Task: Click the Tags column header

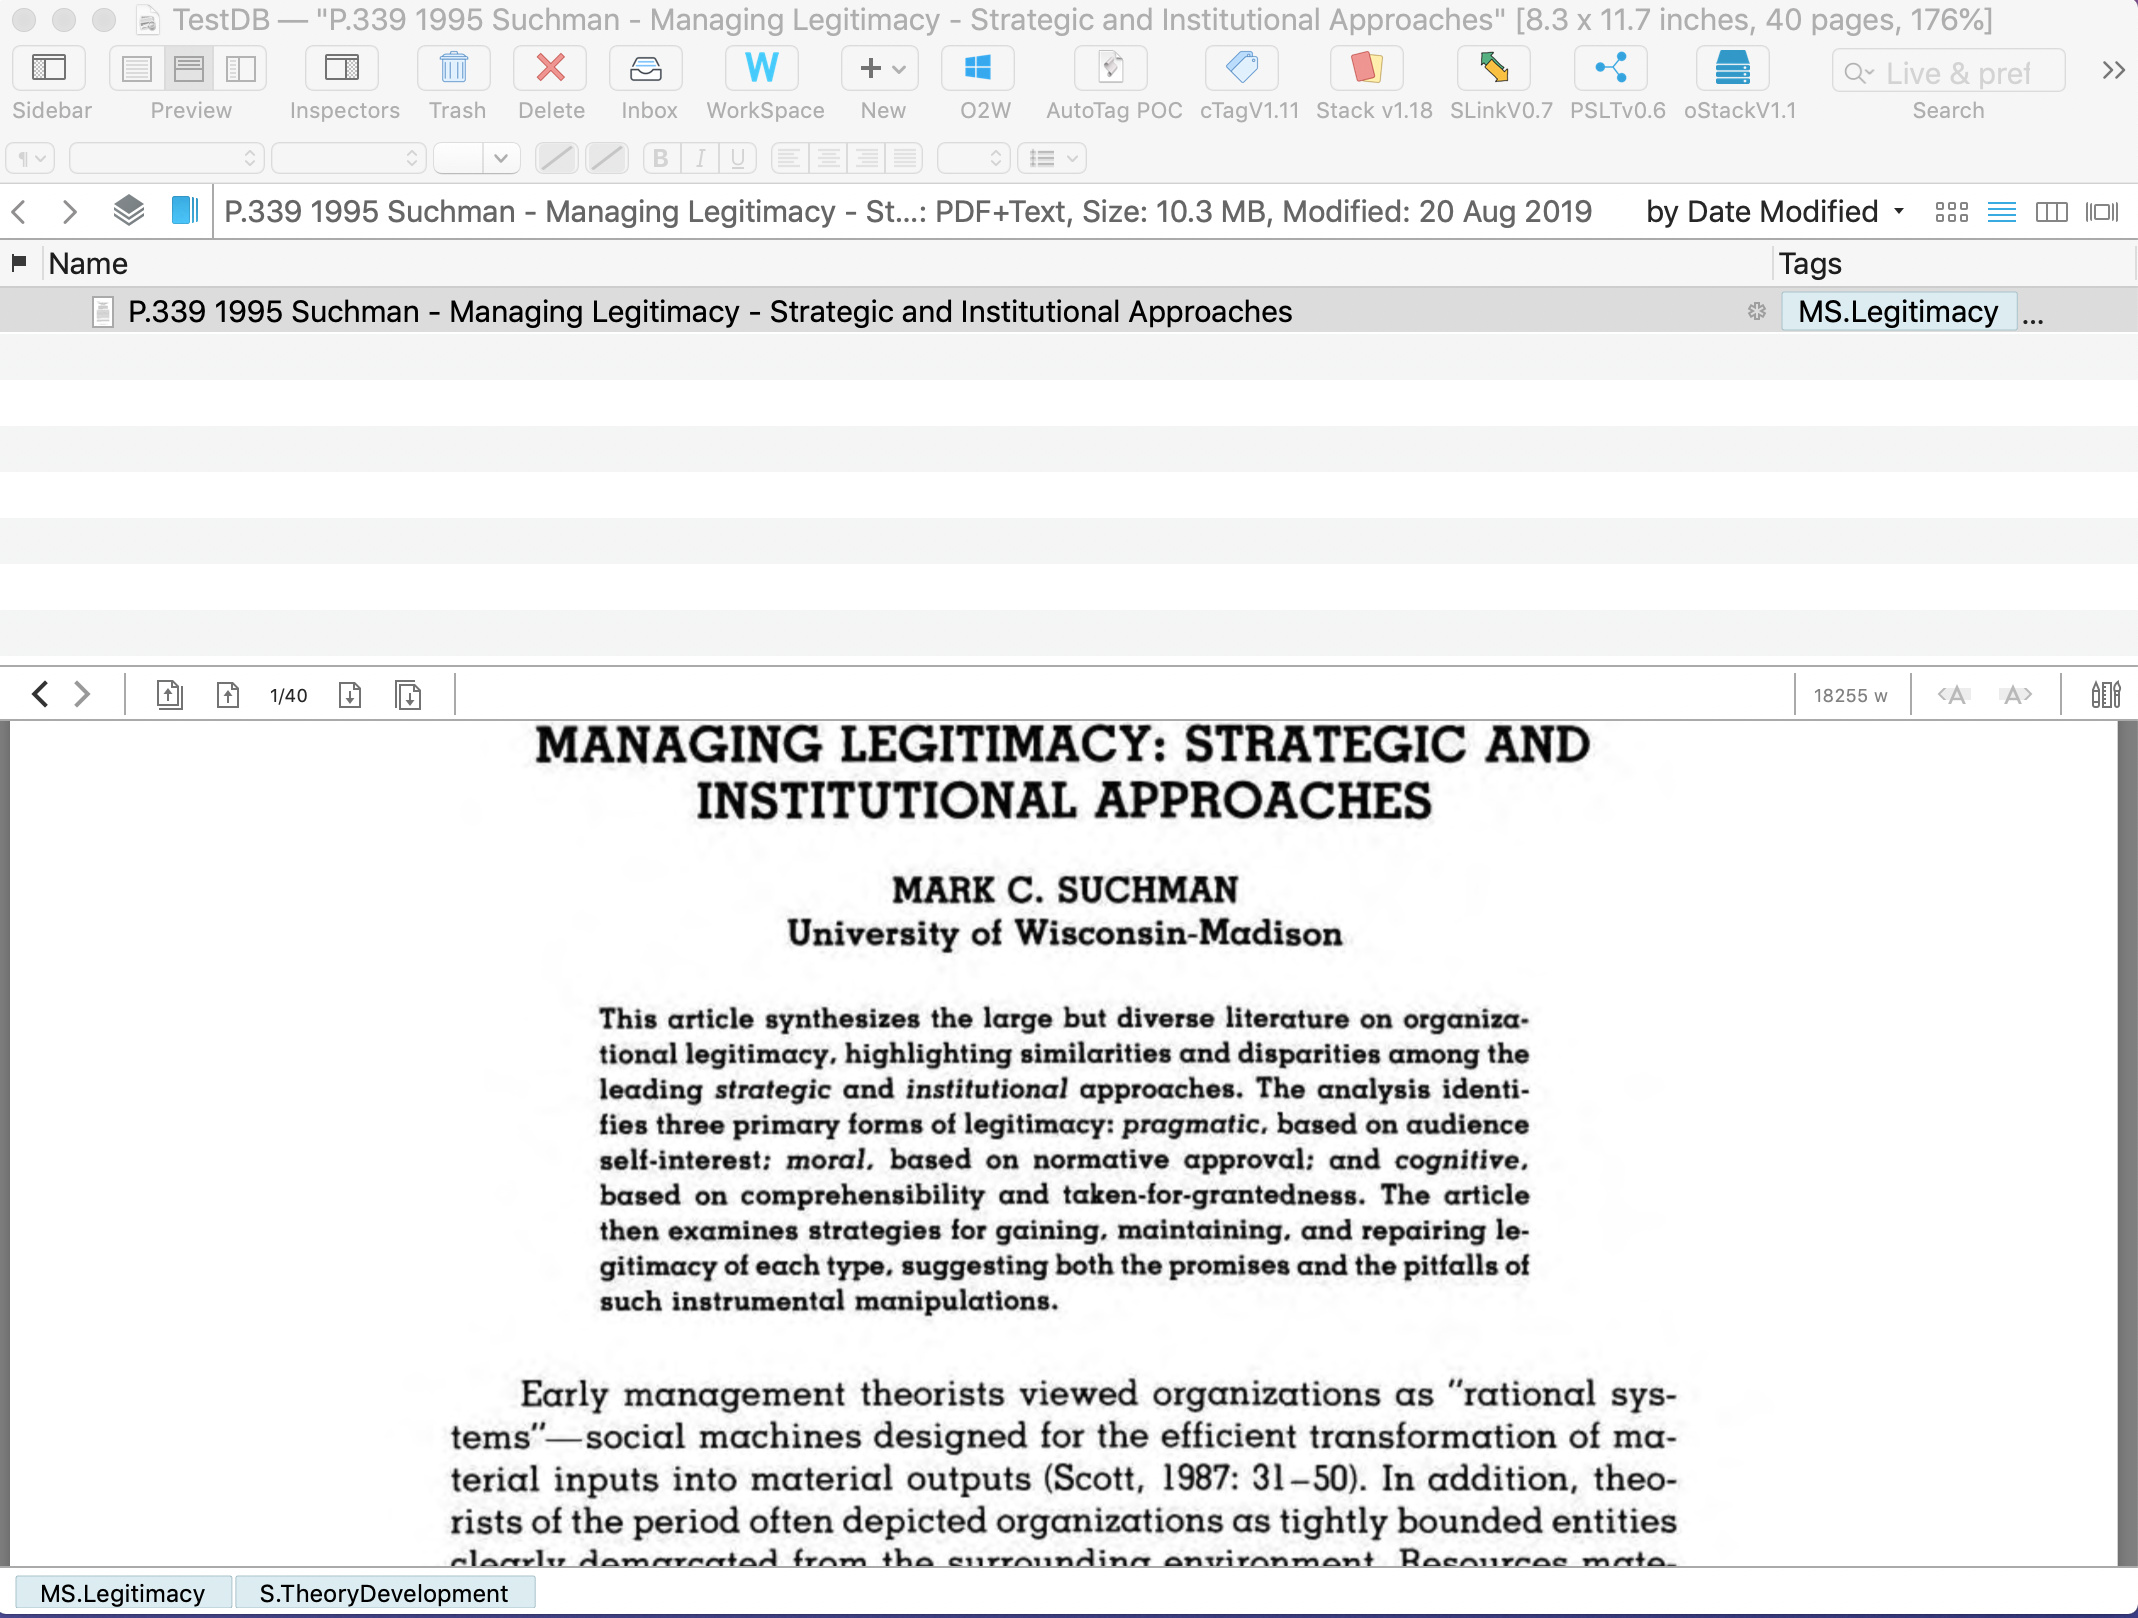Action: coord(1810,264)
